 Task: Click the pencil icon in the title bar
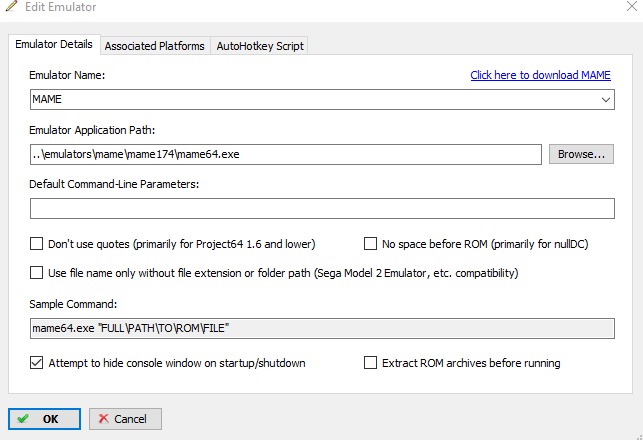12,6
